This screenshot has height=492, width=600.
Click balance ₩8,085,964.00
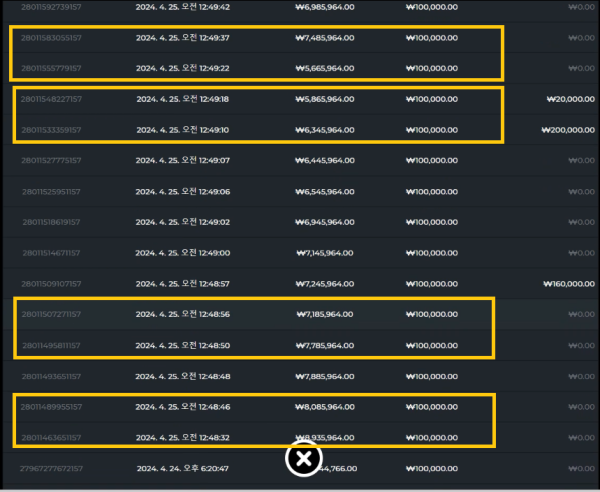pos(325,407)
